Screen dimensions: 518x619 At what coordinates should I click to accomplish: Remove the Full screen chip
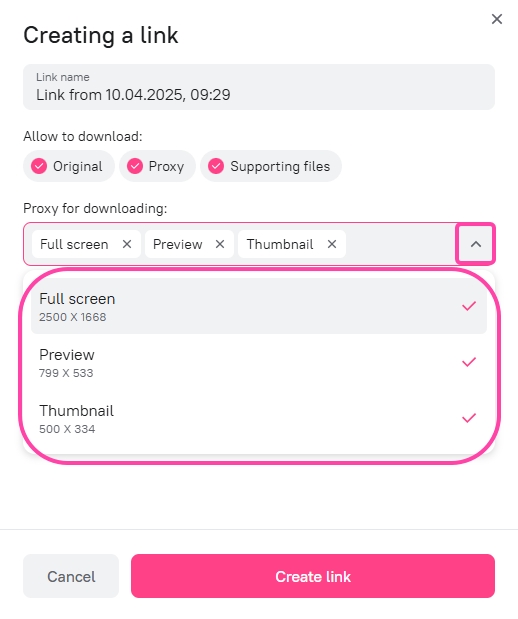127,244
